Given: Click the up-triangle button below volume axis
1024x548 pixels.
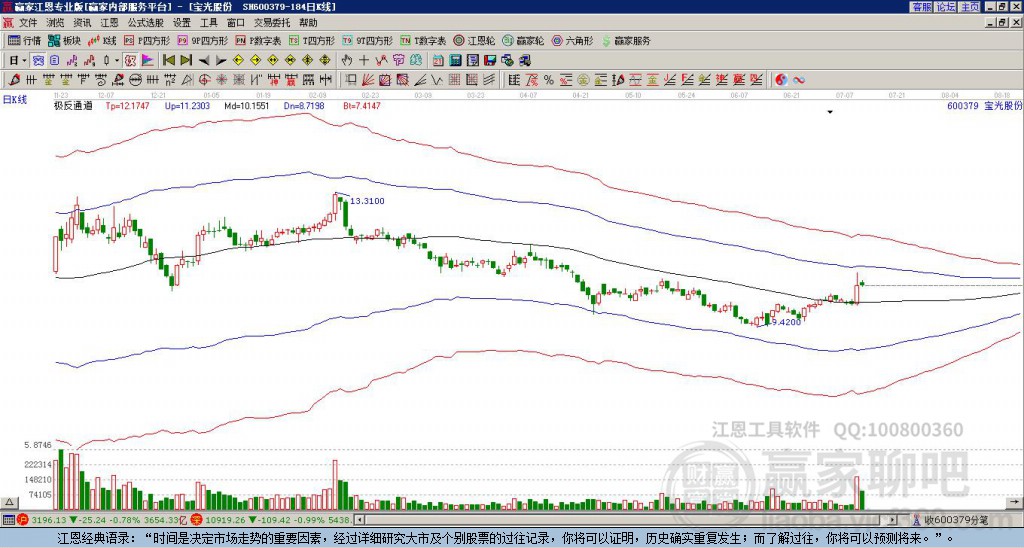Looking at the screenshot, I should tap(9, 502).
